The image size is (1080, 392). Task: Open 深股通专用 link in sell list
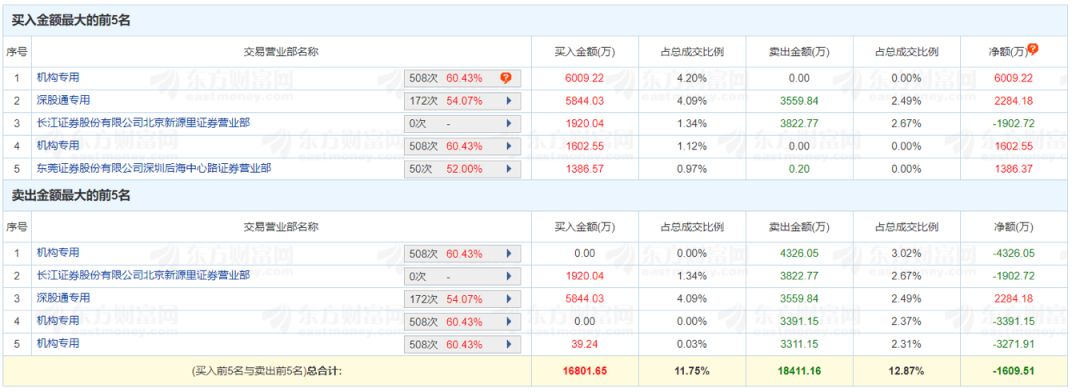(x=63, y=298)
